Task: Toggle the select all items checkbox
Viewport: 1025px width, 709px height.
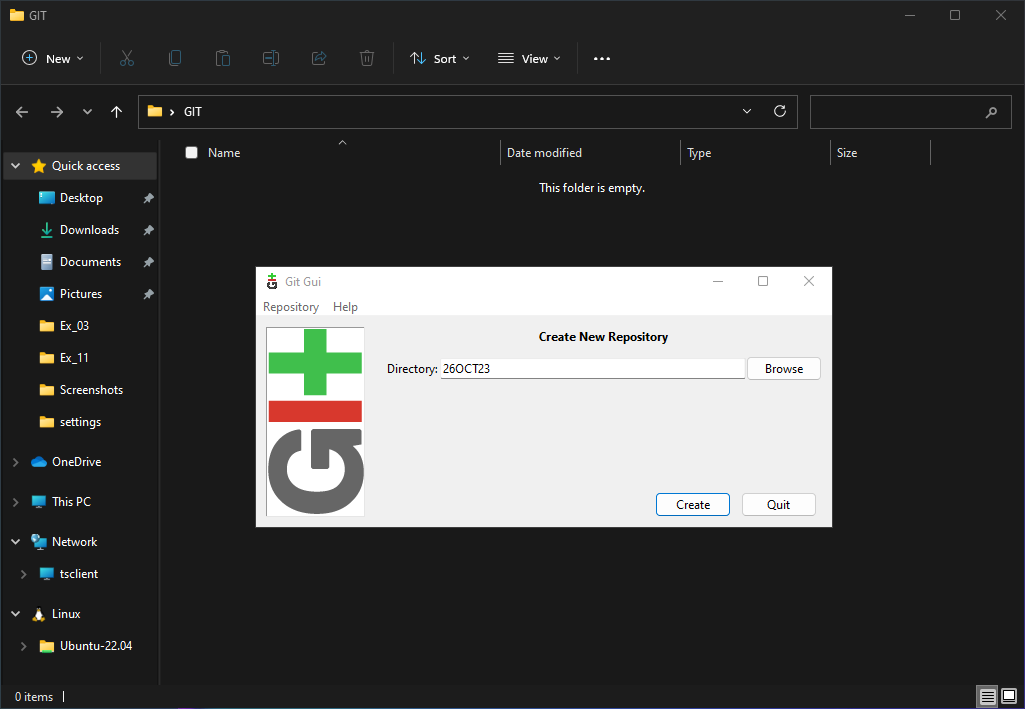Action: [192, 153]
